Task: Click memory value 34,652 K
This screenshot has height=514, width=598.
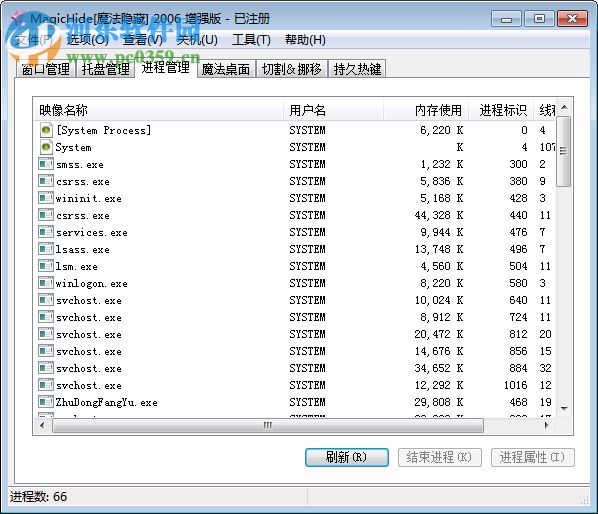Action: tap(439, 368)
